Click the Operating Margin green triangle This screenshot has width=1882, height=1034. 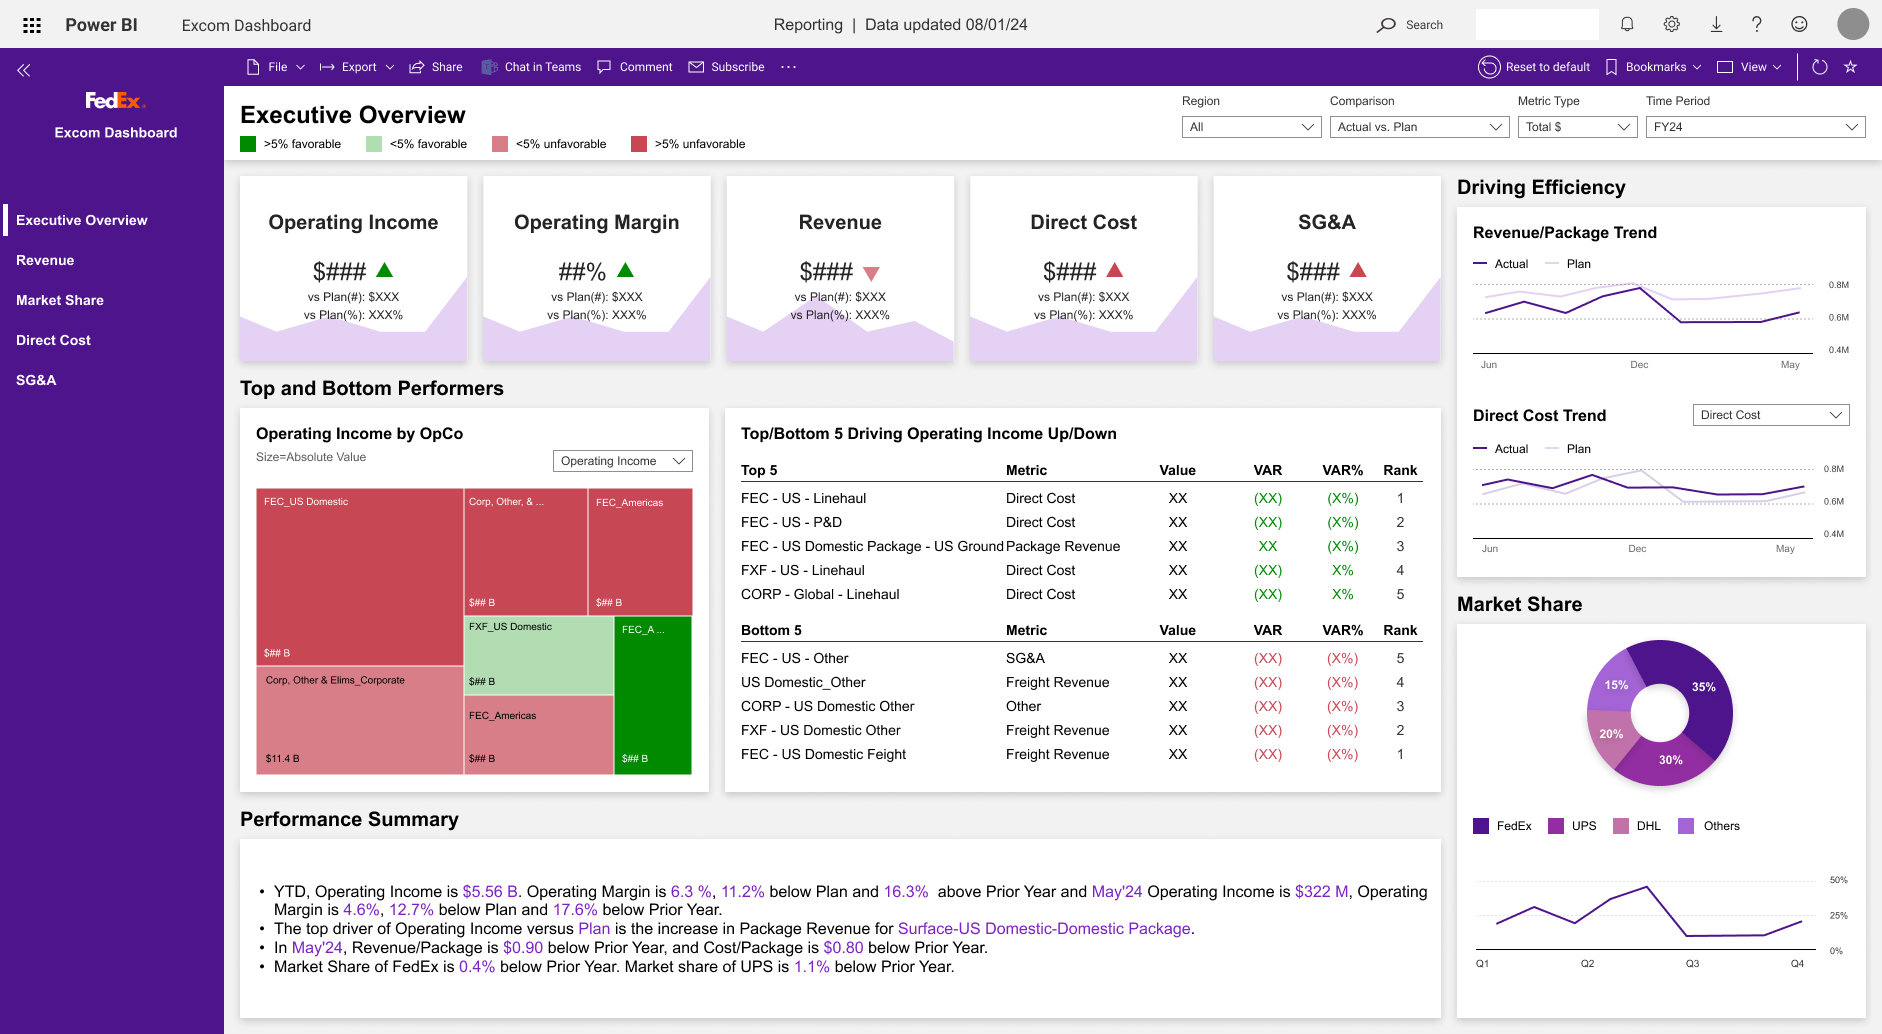click(626, 270)
